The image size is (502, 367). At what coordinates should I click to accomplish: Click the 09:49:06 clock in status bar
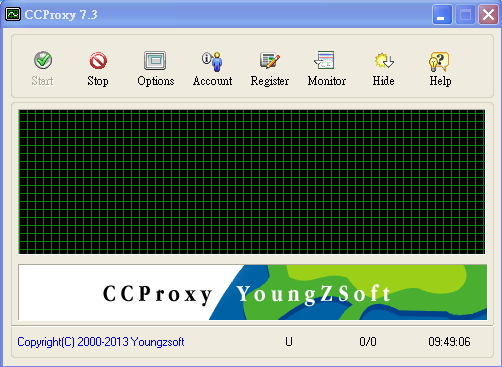[x=449, y=342]
